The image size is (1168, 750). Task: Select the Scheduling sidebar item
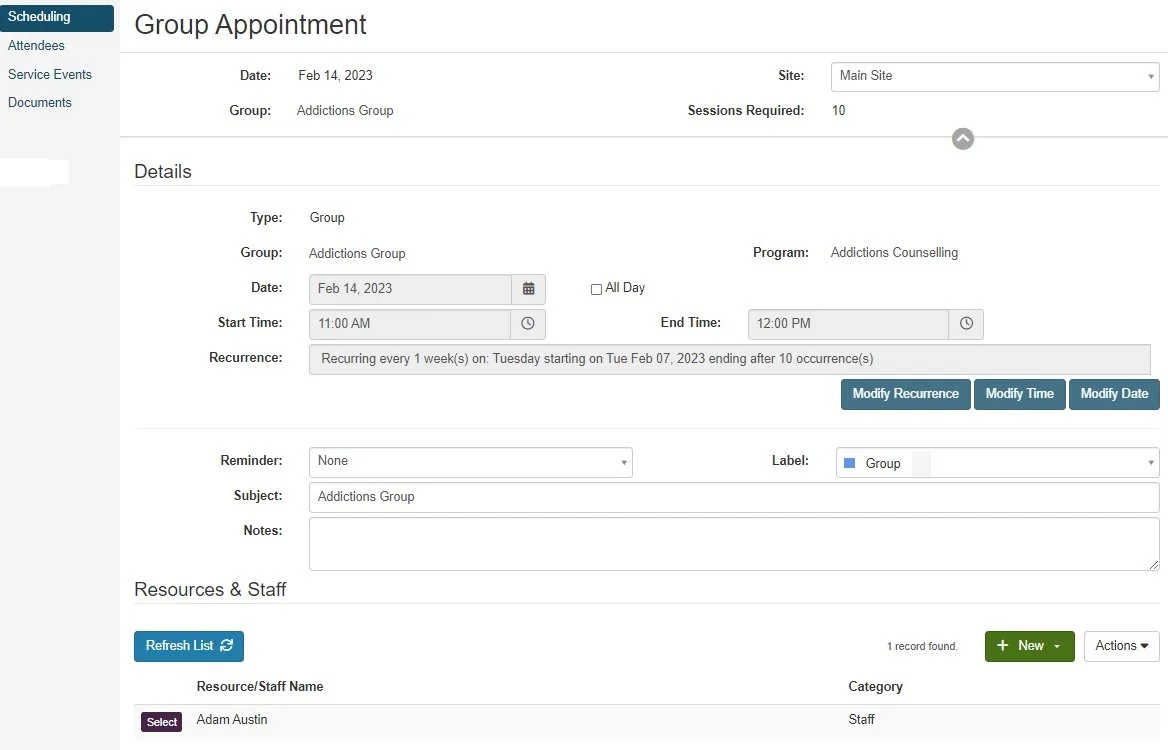(x=40, y=17)
